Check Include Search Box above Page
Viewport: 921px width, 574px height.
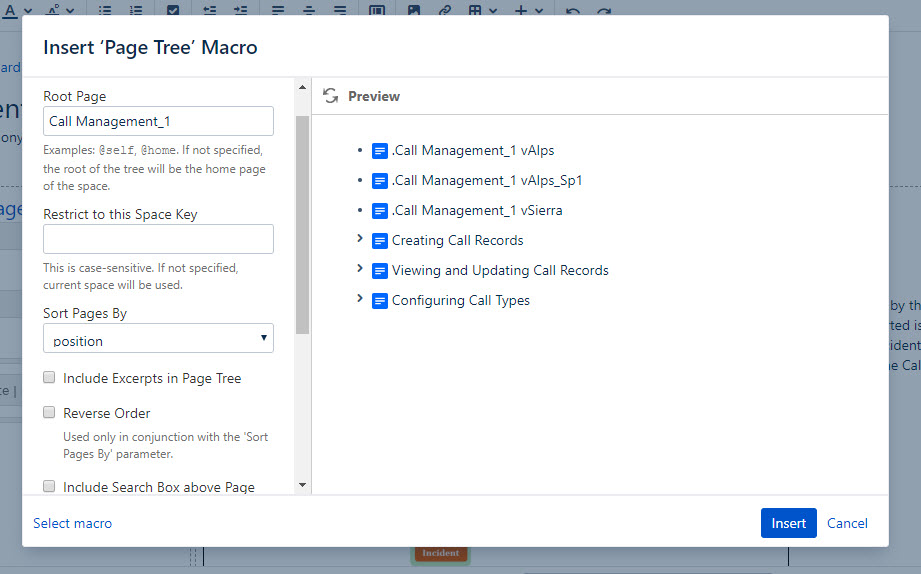49,486
